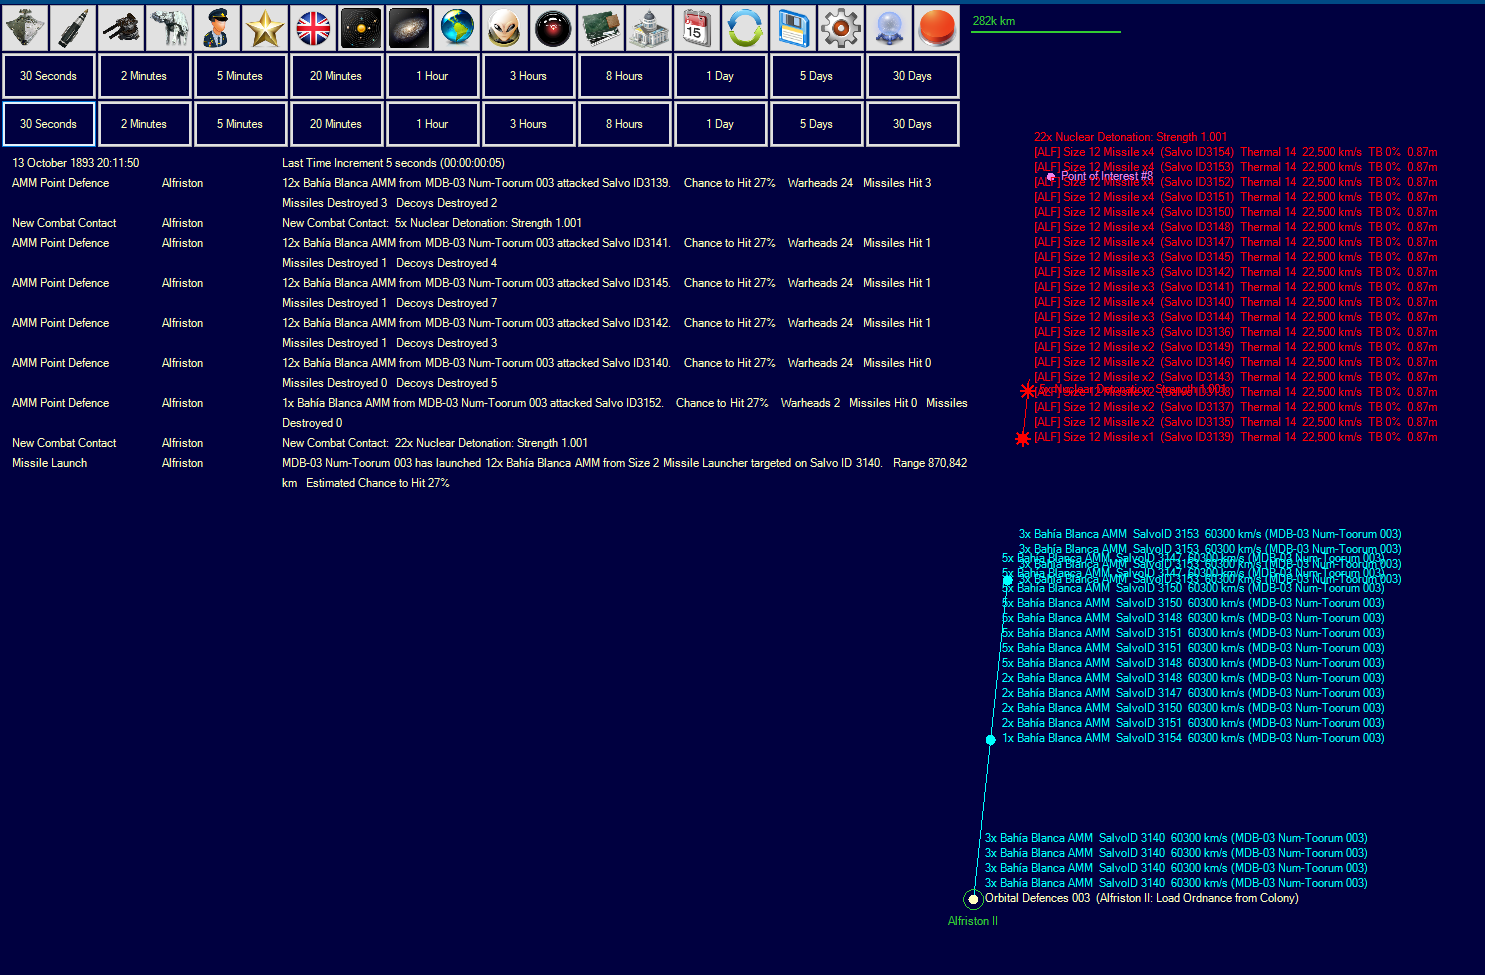Select 1 Day in lower row
The width and height of the screenshot is (1485, 975).
(721, 124)
